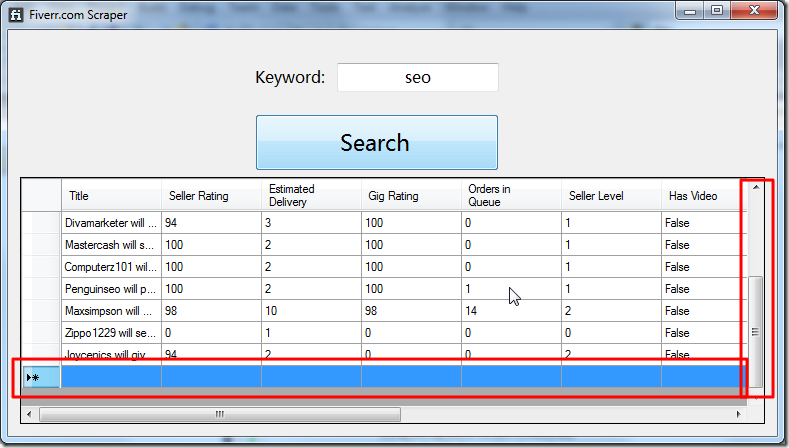Click the horizontal scrollbar left arrow
The height and width of the screenshot is (448, 789).
[x=29, y=414]
